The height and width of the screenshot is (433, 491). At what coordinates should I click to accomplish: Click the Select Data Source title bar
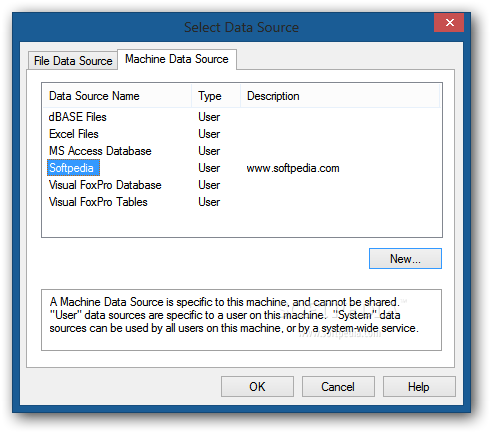[x=241, y=27]
